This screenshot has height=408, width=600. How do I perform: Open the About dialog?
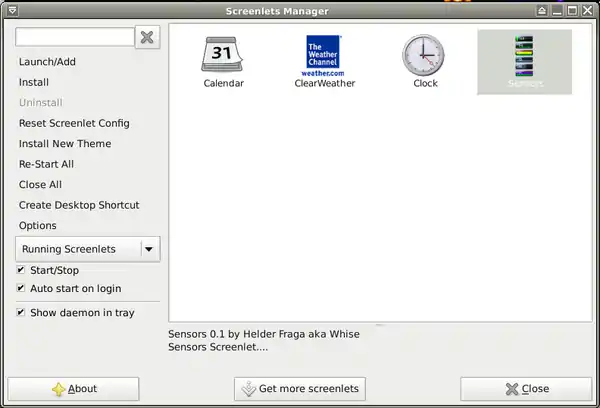click(73, 389)
